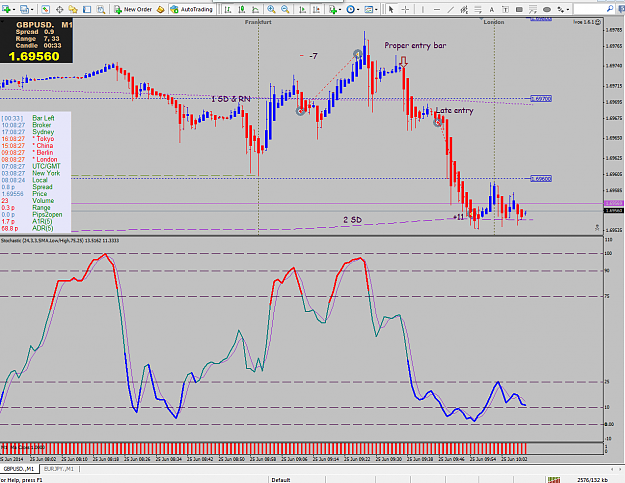The width and height of the screenshot is (625, 483).
Task: Expand the Templates dropdown arrow
Action: click(x=376, y=10)
